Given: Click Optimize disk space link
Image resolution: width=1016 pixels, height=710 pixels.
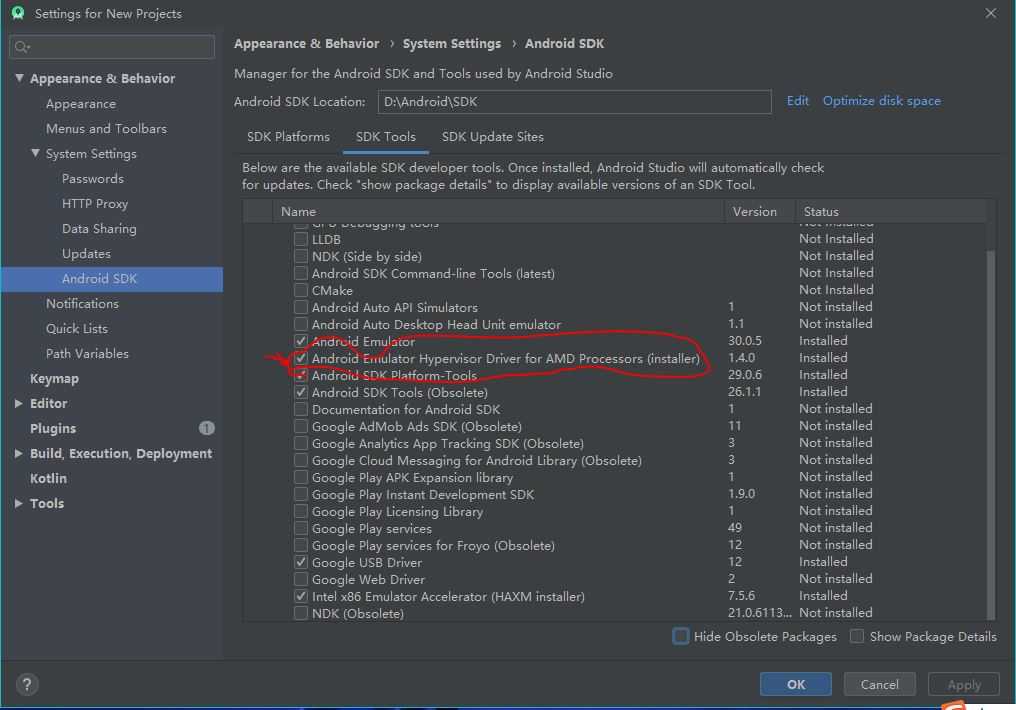Looking at the screenshot, I should (881, 100).
